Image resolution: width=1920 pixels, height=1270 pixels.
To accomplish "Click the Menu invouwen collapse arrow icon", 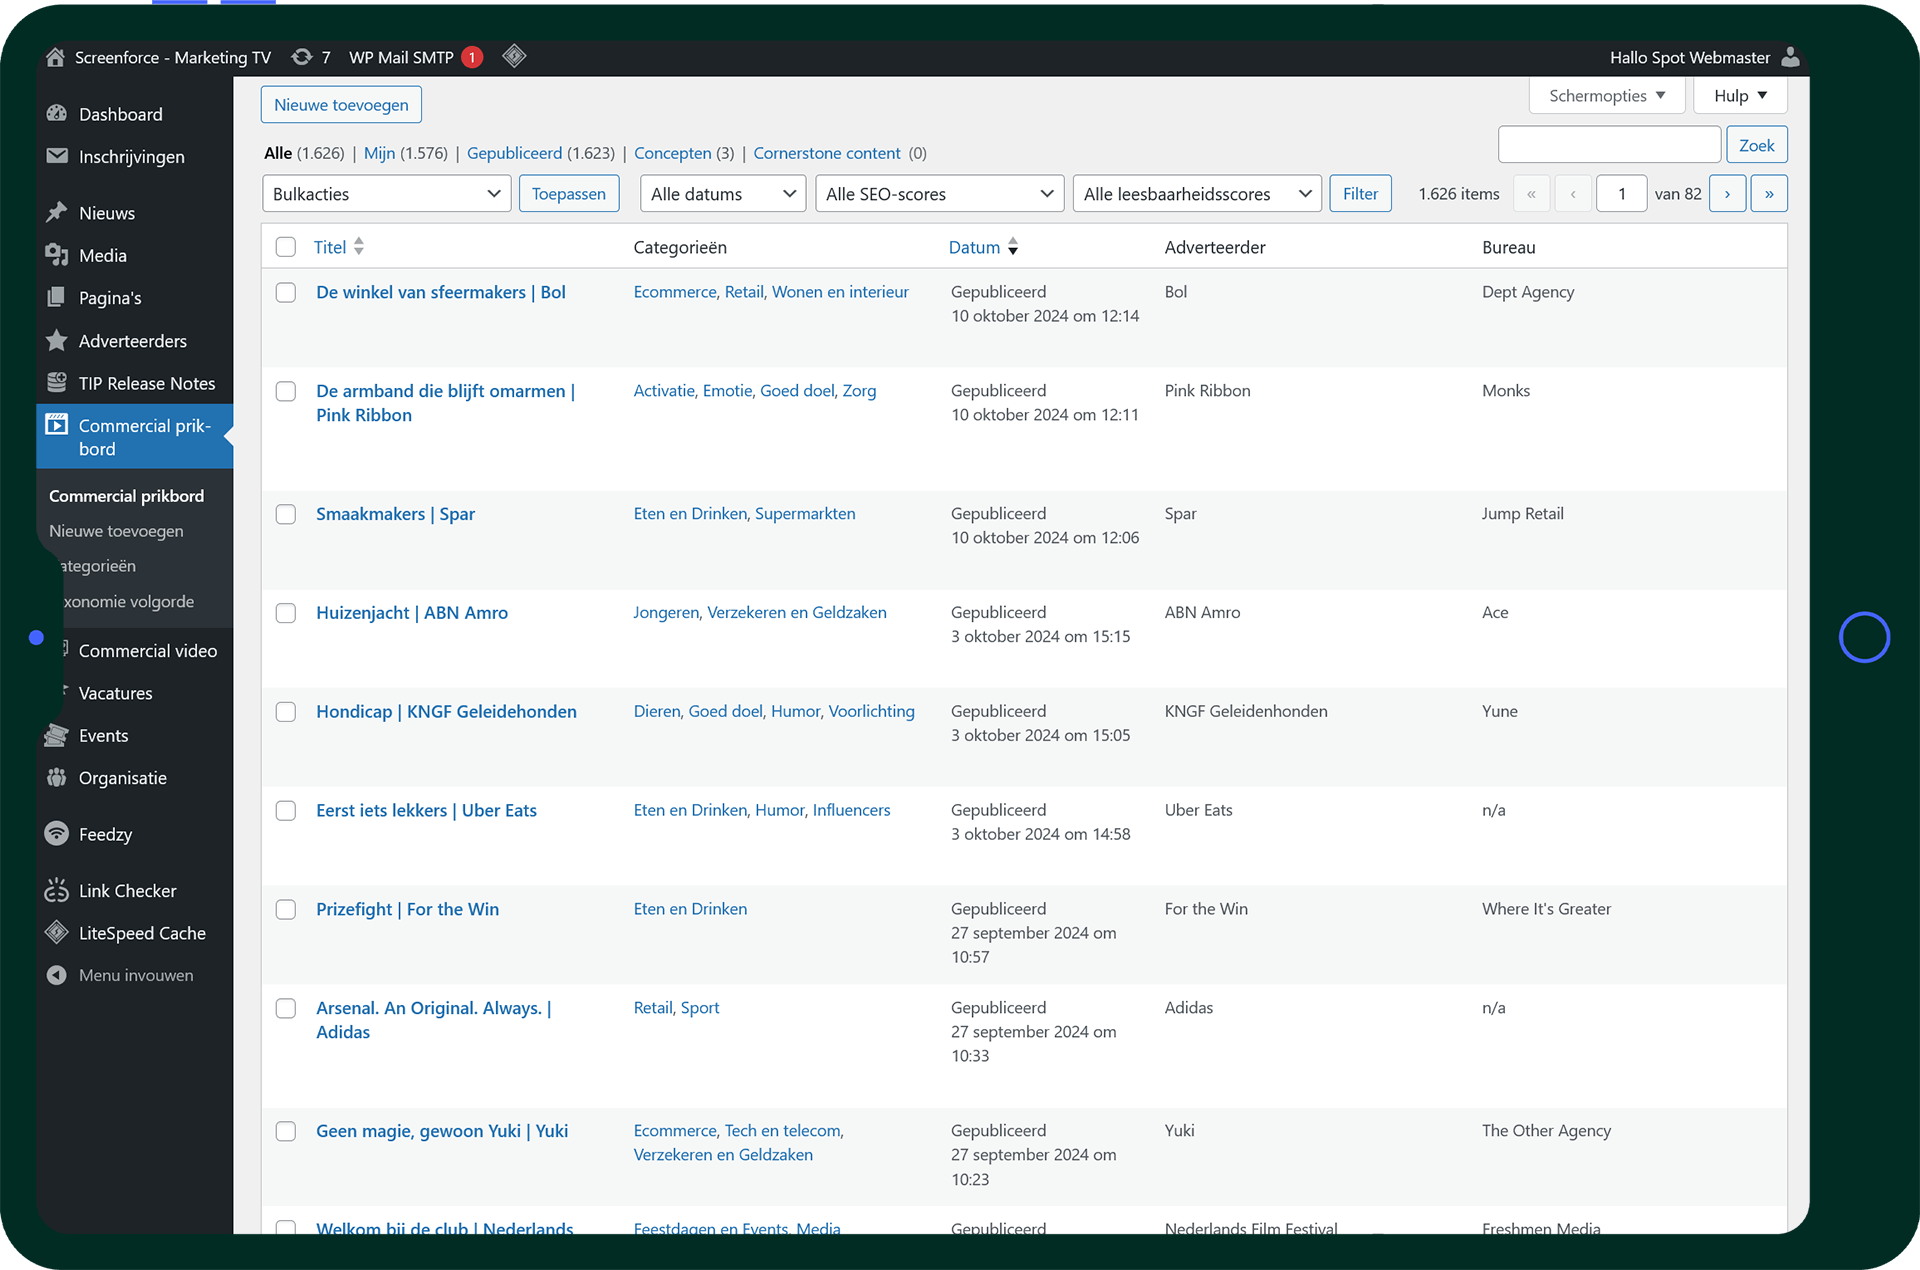I will click(x=57, y=975).
